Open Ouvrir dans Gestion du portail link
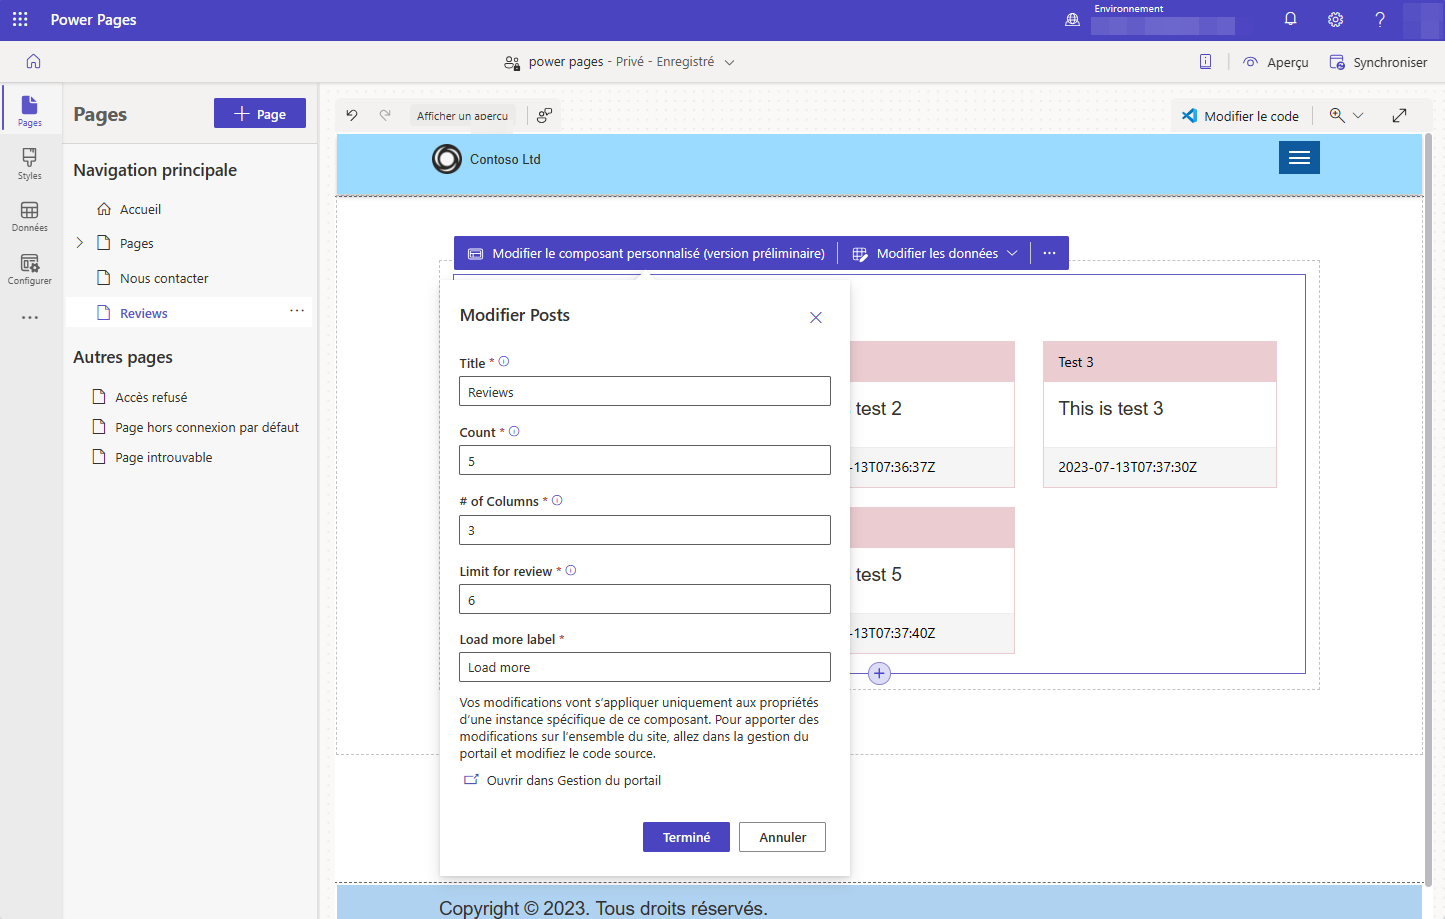This screenshot has width=1445, height=919. click(x=562, y=780)
